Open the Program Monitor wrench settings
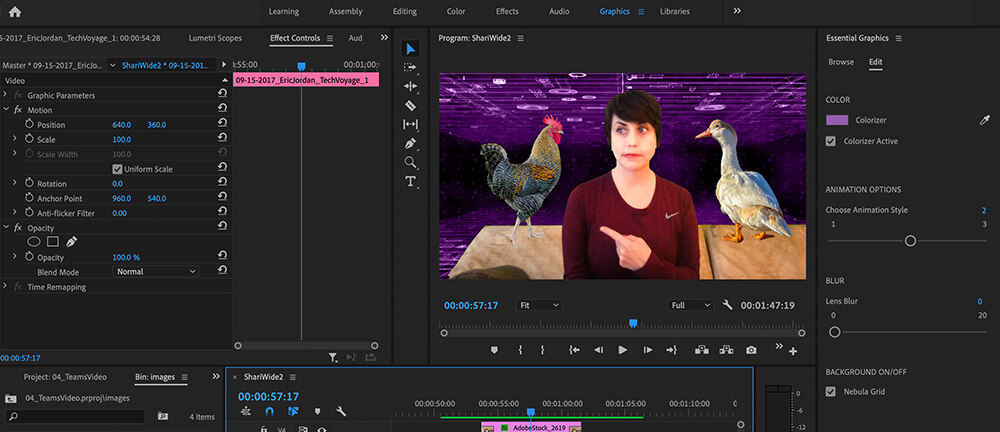The image size is (1000, 432). [x=727, y=305]
